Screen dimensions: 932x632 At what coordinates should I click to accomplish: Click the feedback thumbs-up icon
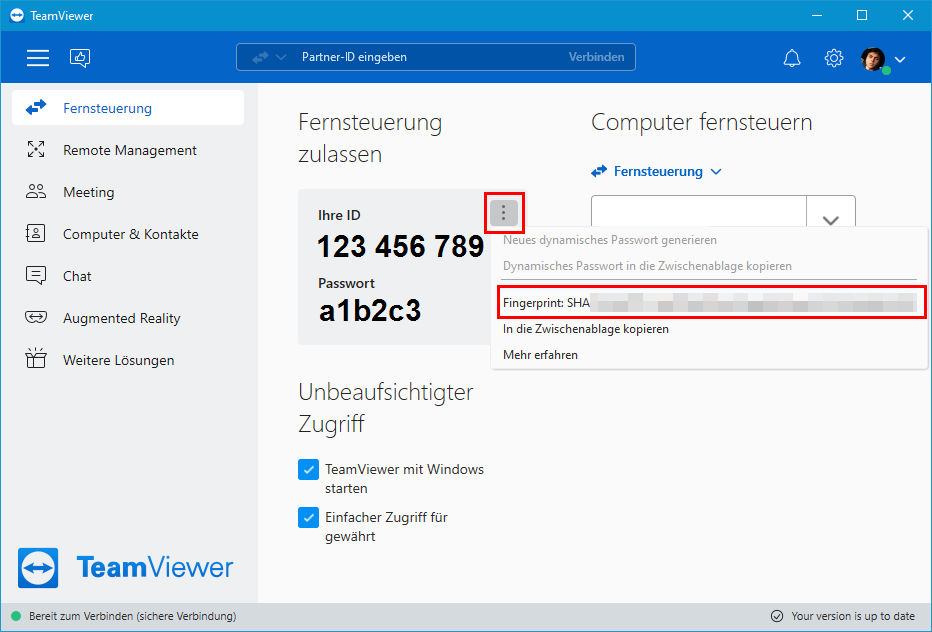(80, 58)
